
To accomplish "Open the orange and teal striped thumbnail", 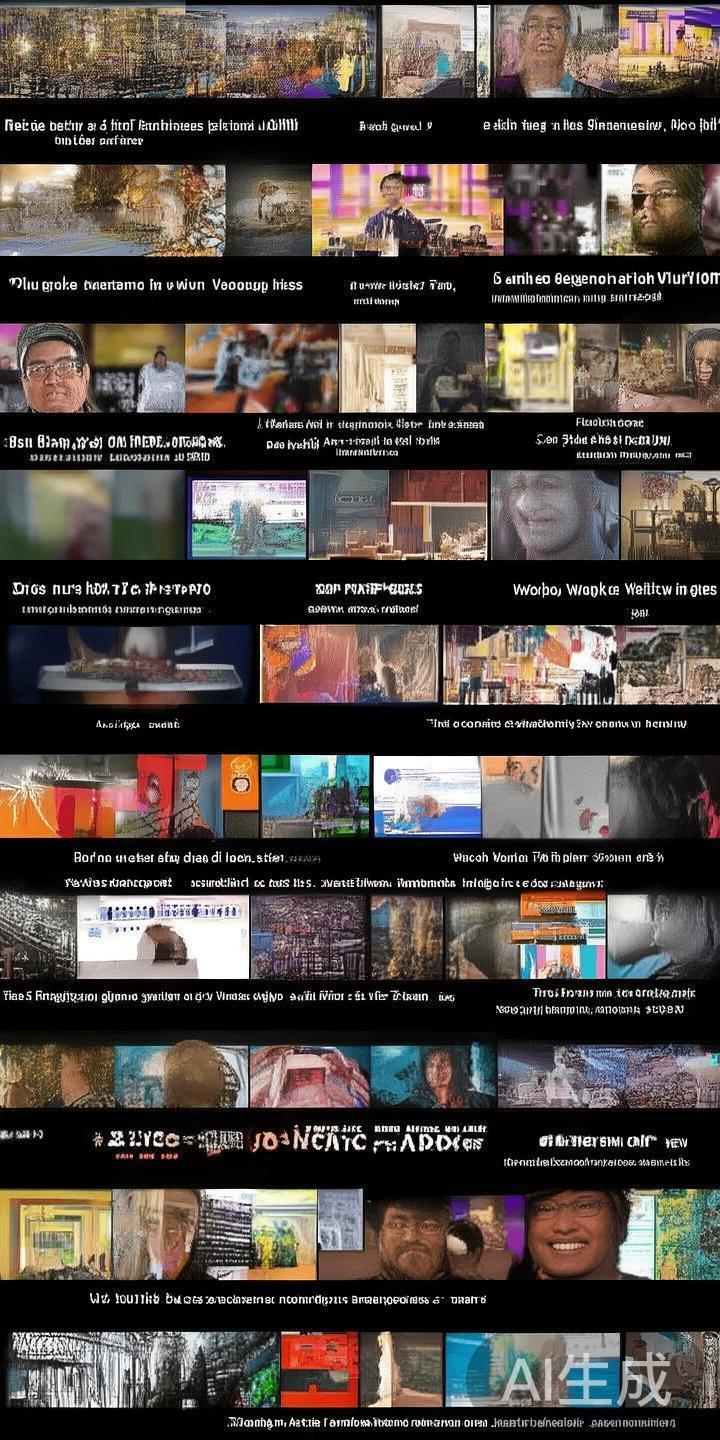I will pyautogui.click(x=562, y=935).
